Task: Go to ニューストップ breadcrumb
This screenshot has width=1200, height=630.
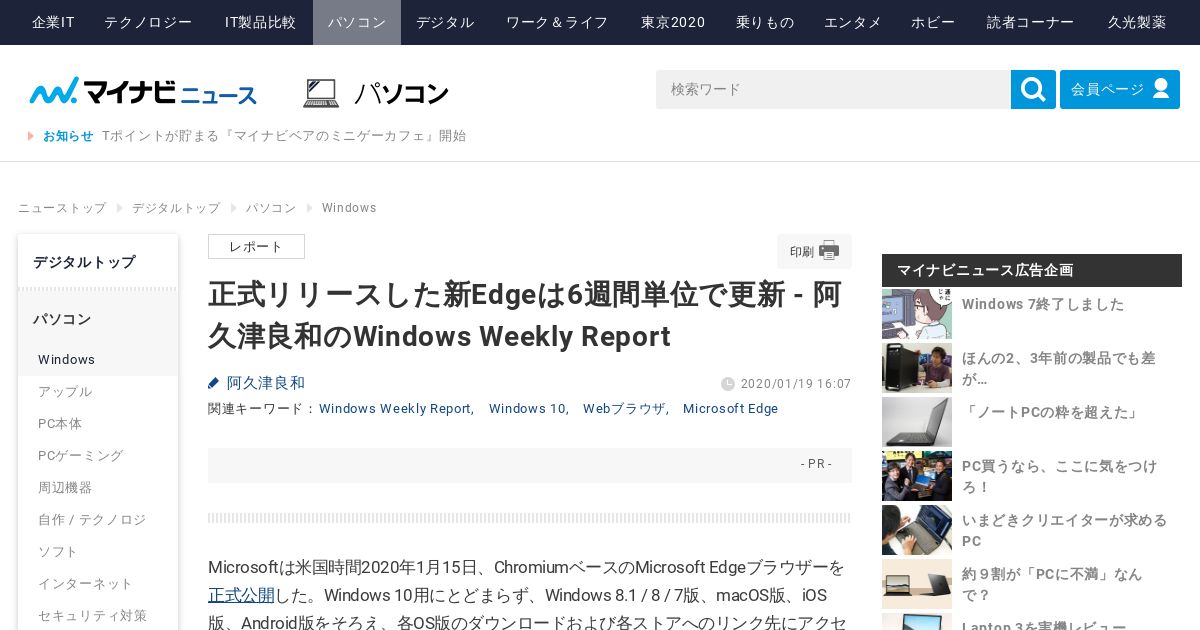Action: click(x=62, y=208)
